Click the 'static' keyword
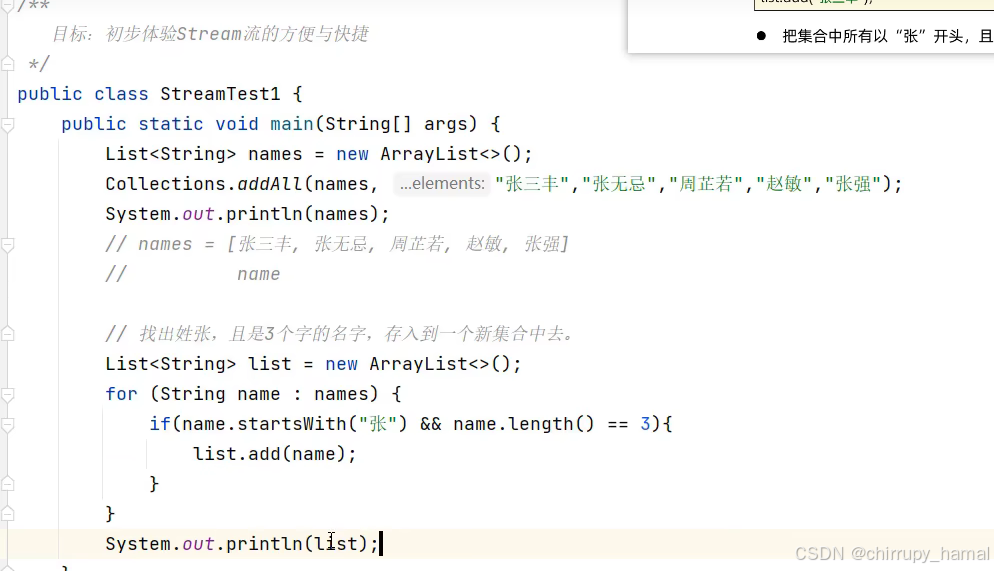Screen dimensions: 994x571 tap(171, 124)
